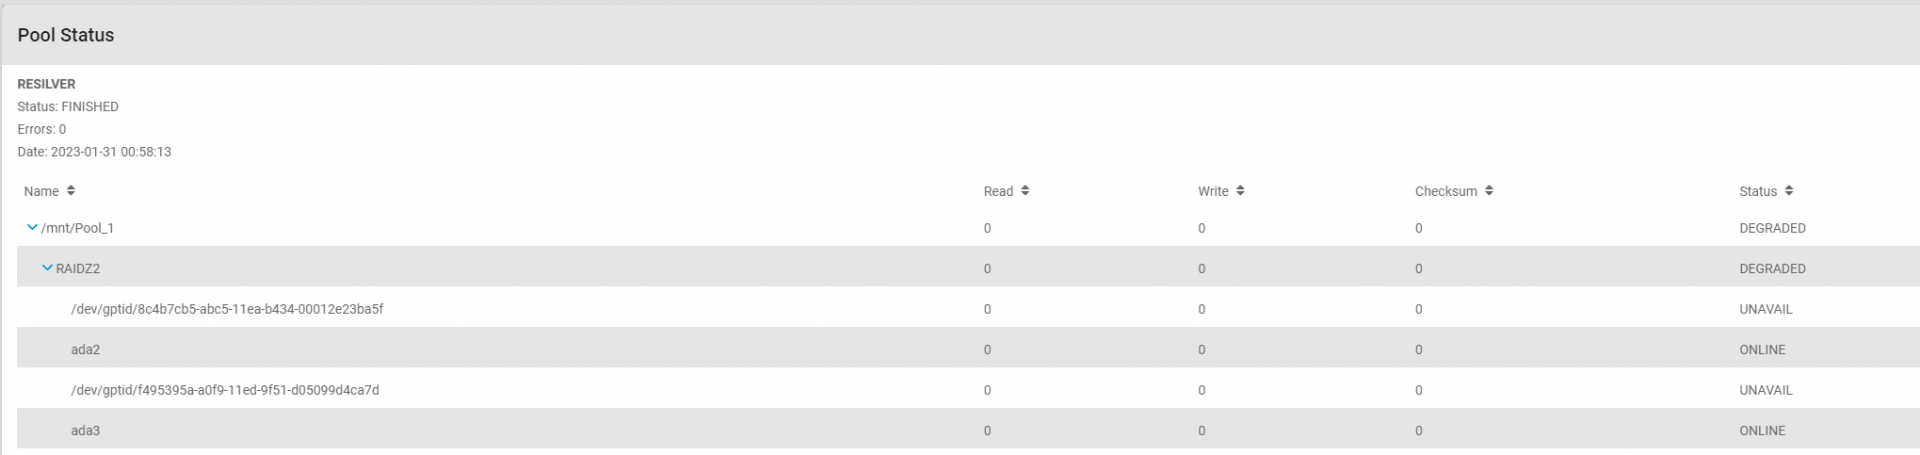Click the Checksum column header label
This screenshot has width=1920, height=455.
(x=1445, y=191)
